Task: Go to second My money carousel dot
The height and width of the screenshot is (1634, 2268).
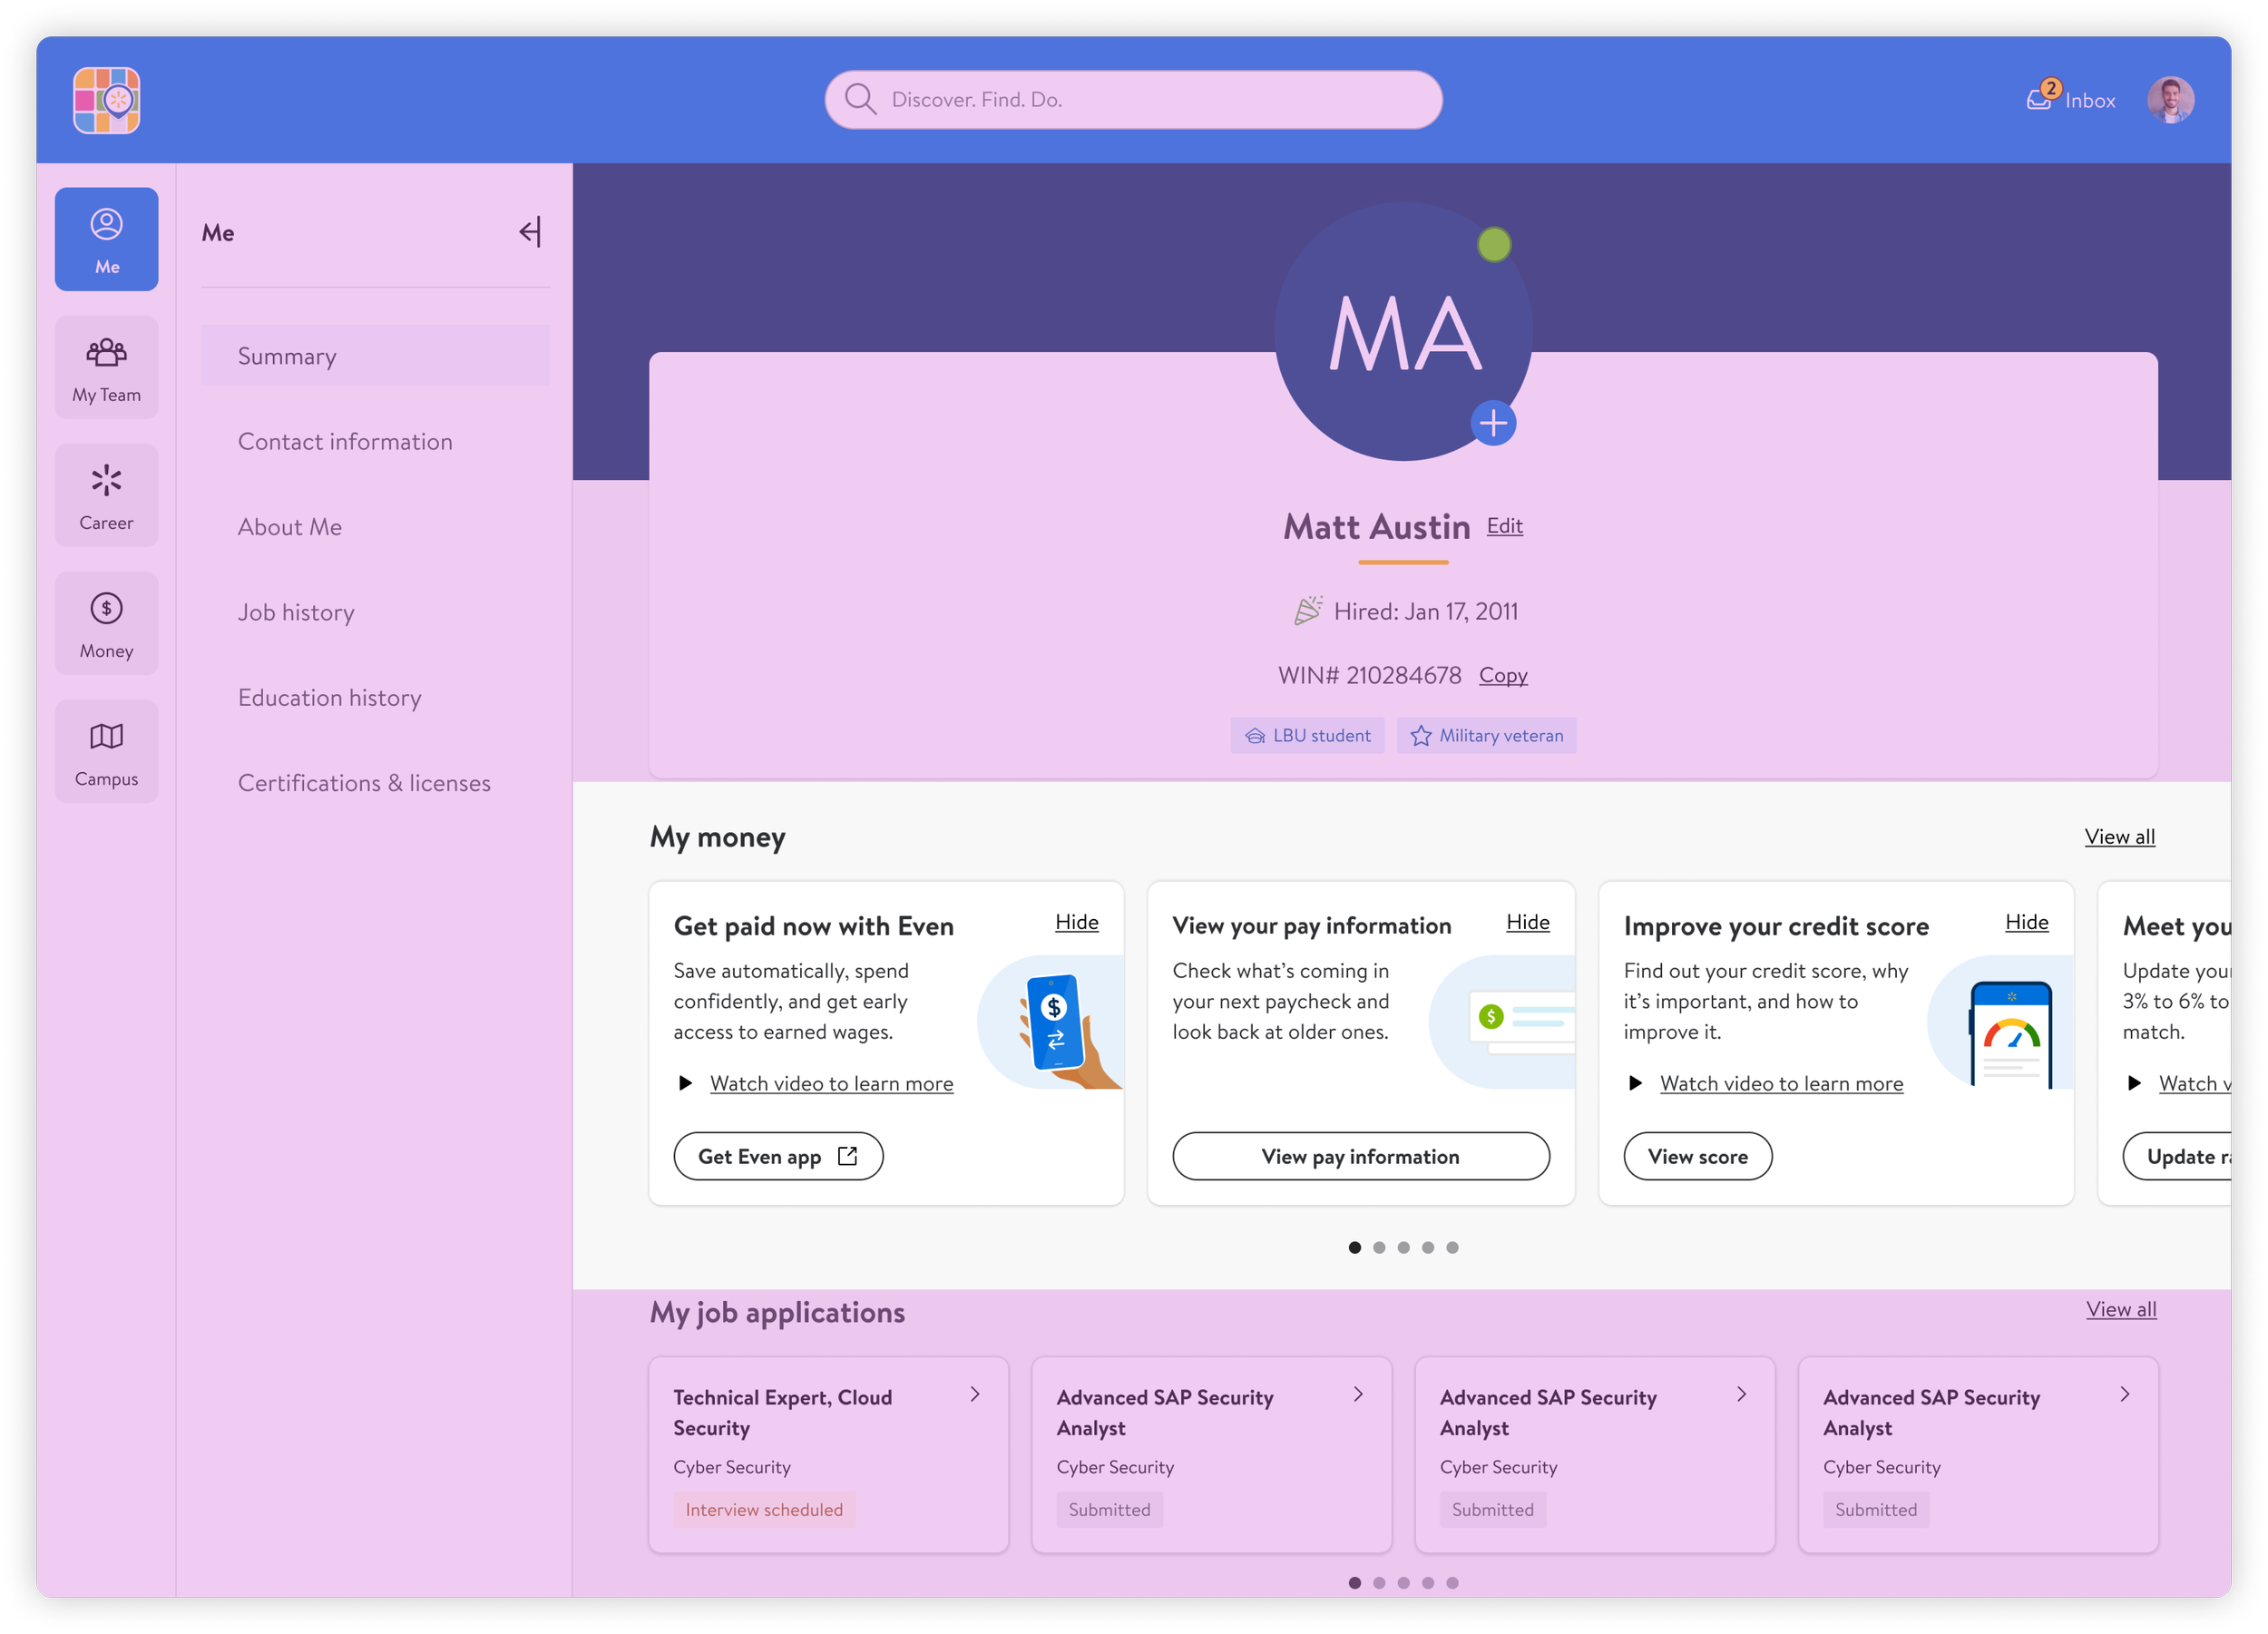Action: [x=1379, y=1247]
